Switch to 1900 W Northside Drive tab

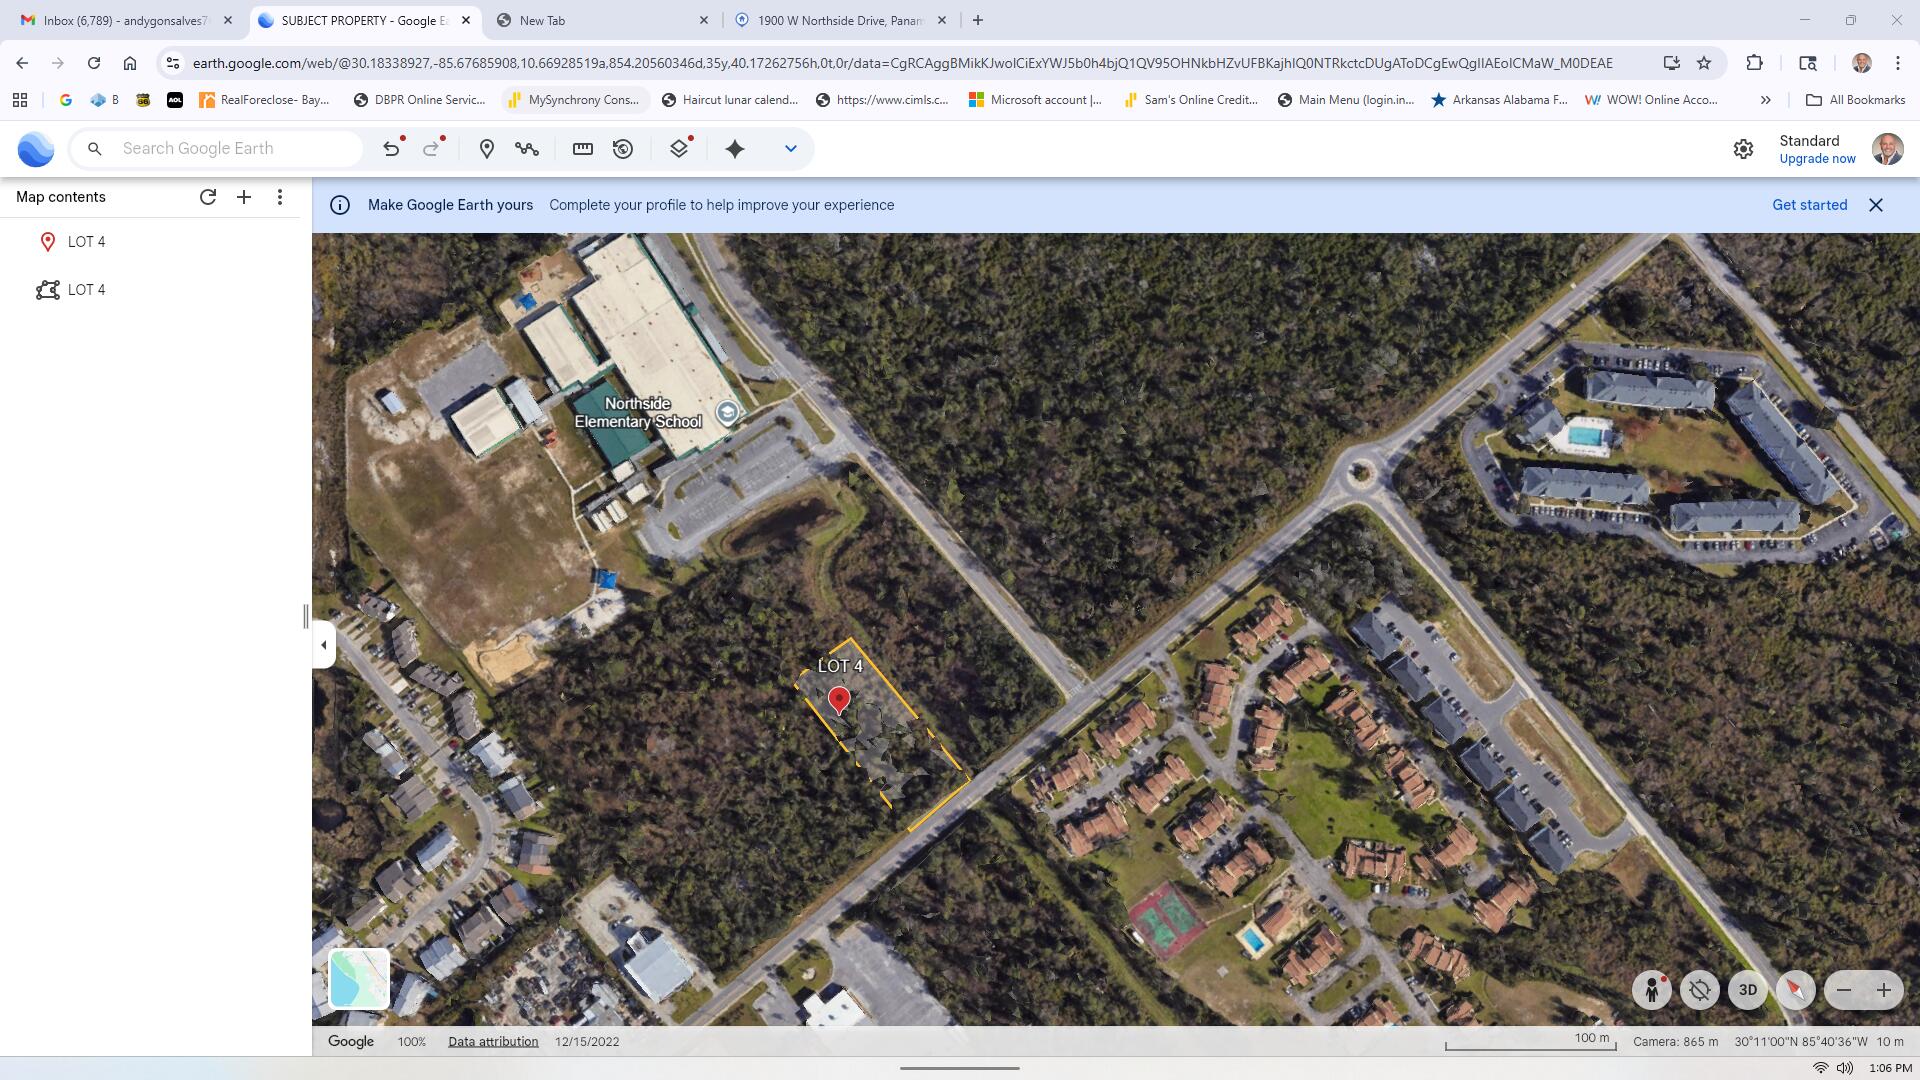840,20
